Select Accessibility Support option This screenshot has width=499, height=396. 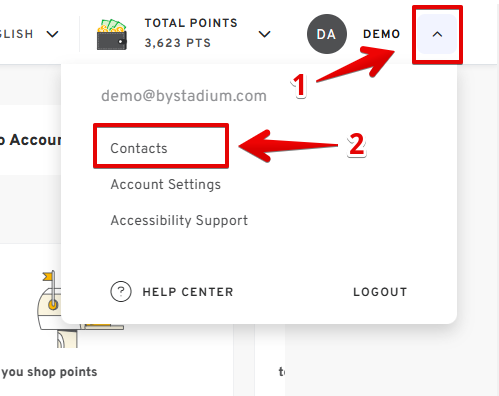[179, 220]
